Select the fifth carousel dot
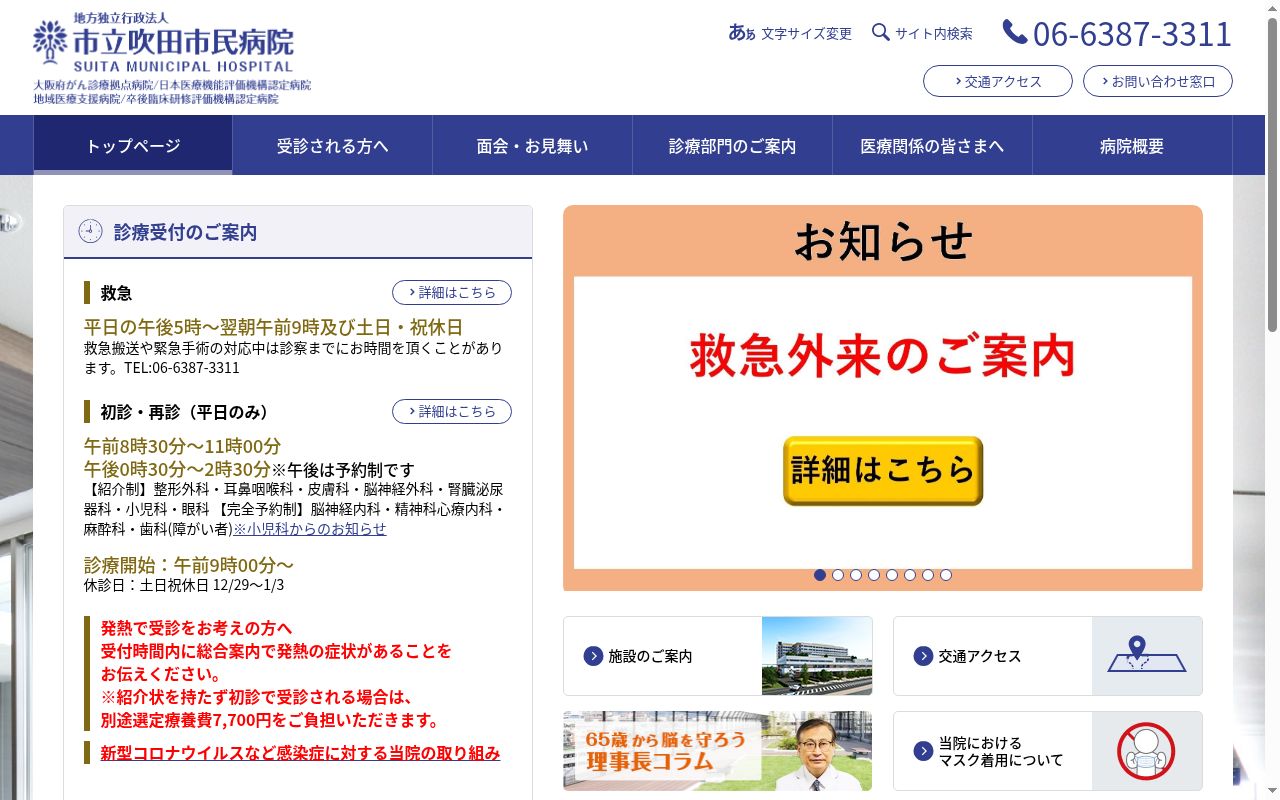This screenshot has width=1280, height=800. [x=892, y=575]
